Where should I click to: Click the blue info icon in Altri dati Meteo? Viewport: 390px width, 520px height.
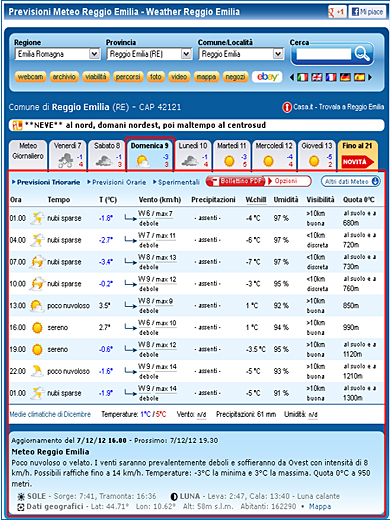click(375, 181)
